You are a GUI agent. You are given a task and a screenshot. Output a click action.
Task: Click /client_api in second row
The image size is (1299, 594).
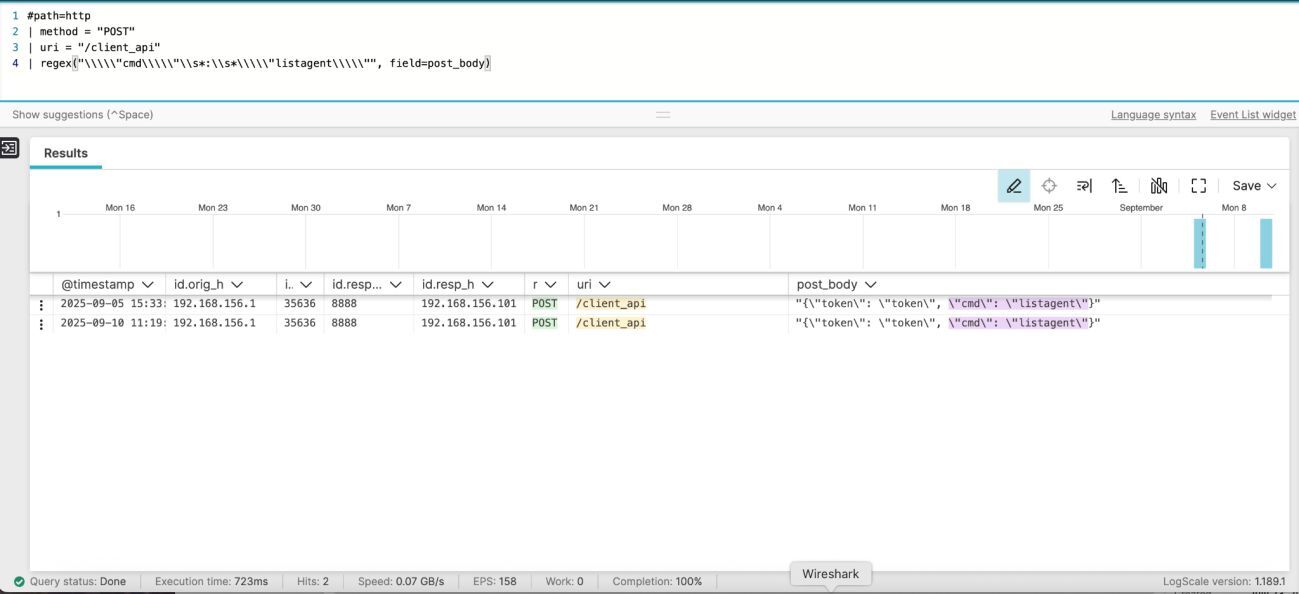coord(611,323)
